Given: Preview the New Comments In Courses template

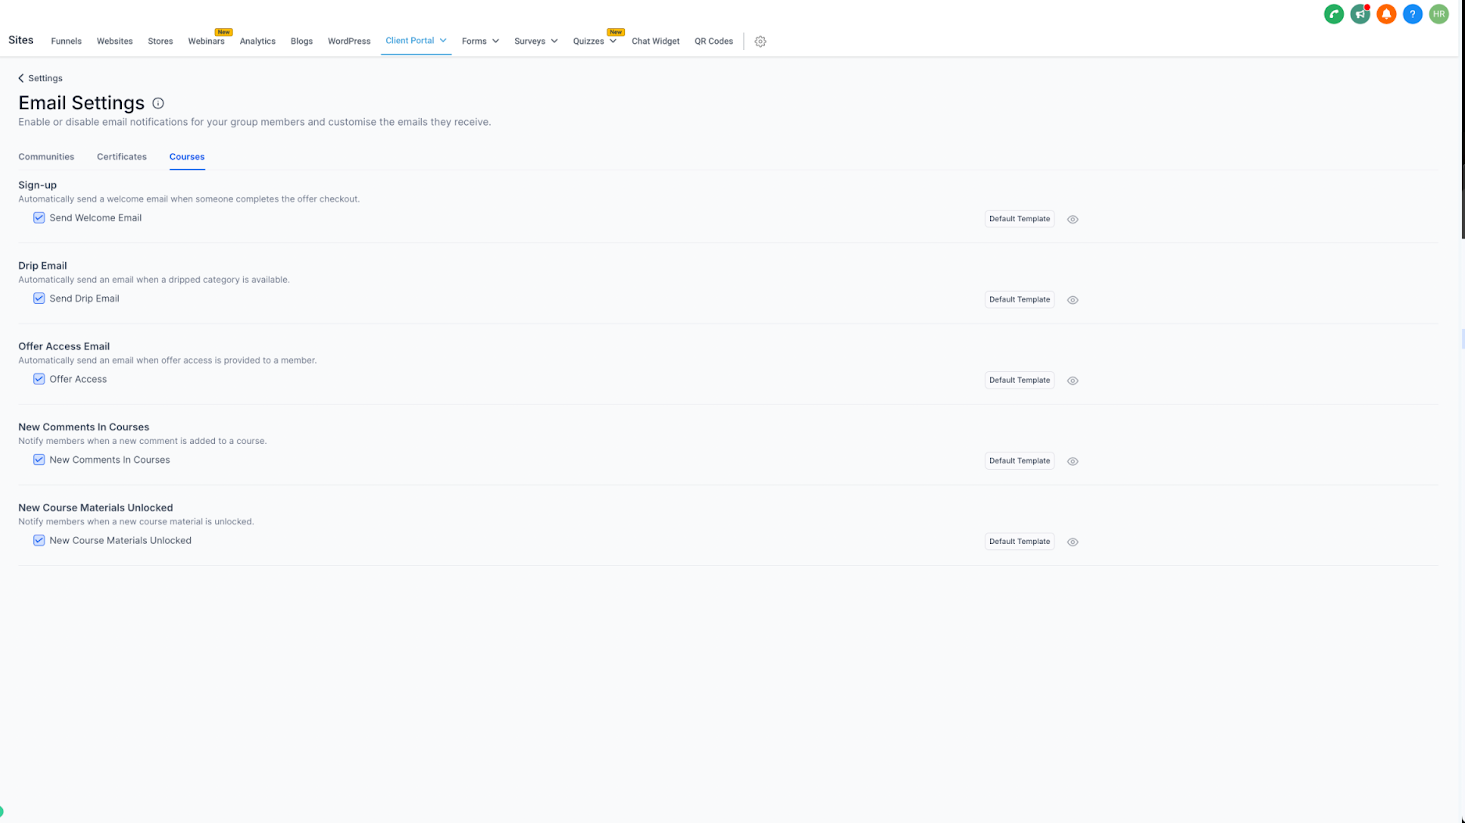Looking at the screenshot, I should pos(1072,461).
